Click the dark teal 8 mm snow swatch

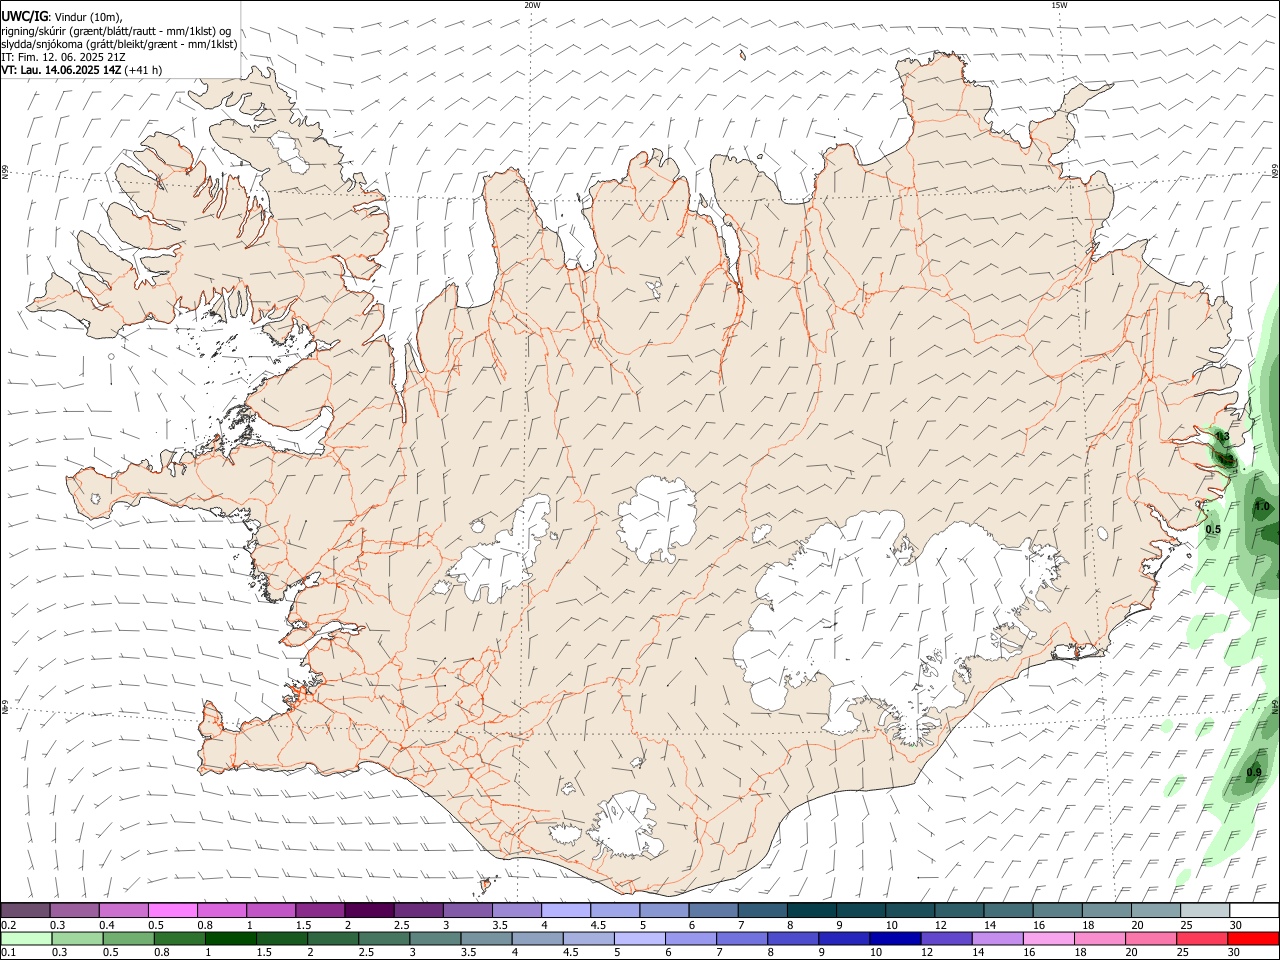tap(812, 911)
